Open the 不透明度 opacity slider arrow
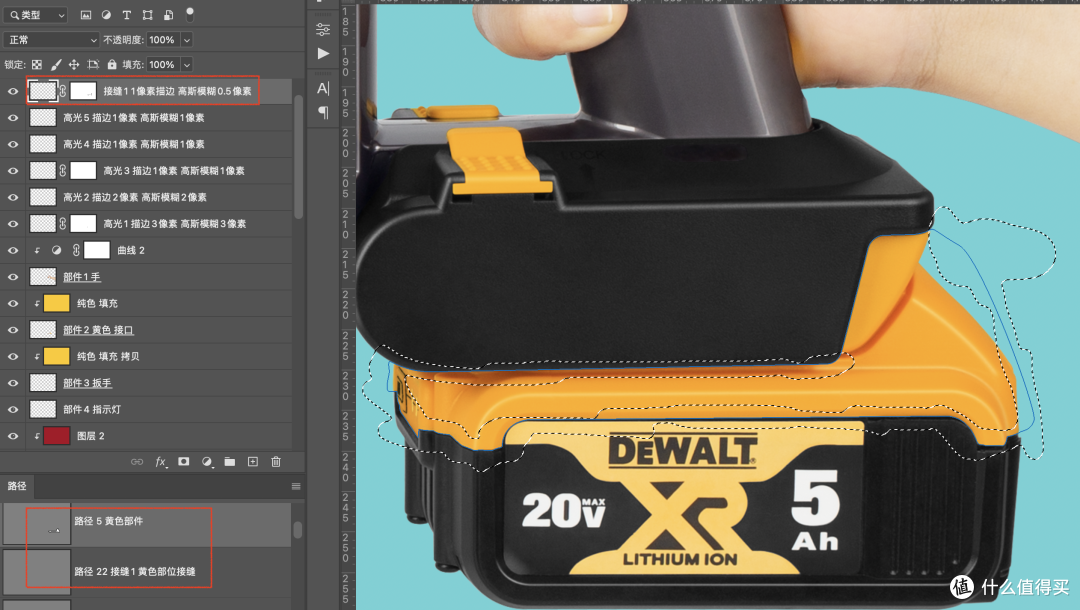The width and height of the screenshot is (1080, 610). pos(187,40)
